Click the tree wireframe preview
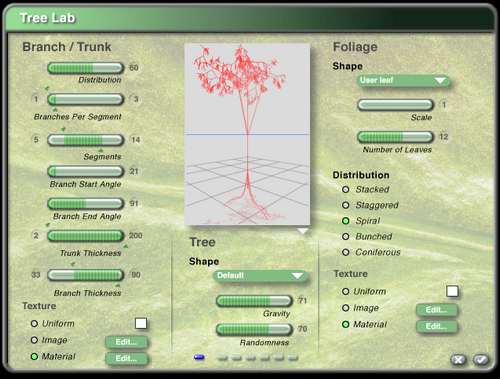500x379 pixels. coord(247,134)
